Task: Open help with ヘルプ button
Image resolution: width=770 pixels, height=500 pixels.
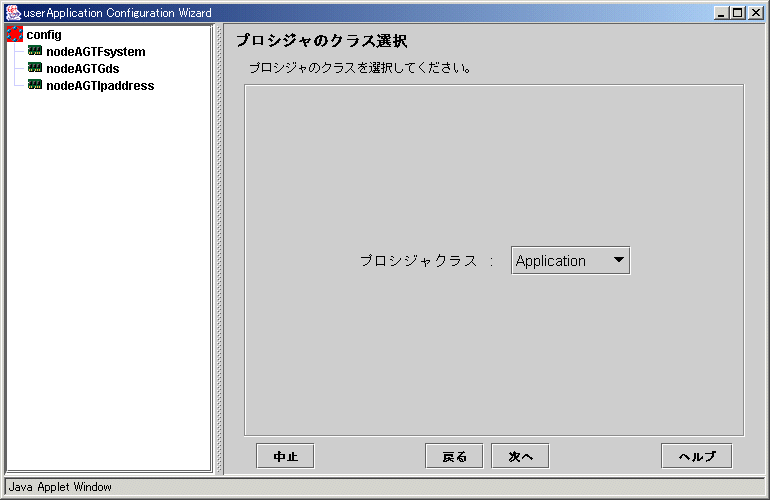Action: click(697, 456)
